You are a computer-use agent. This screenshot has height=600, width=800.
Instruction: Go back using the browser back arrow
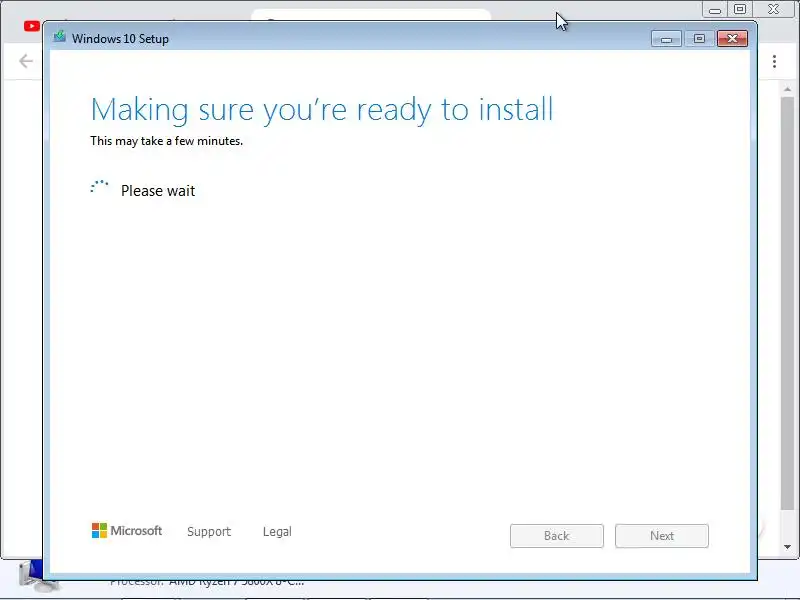pyautogui.click(x=26, y=61)
